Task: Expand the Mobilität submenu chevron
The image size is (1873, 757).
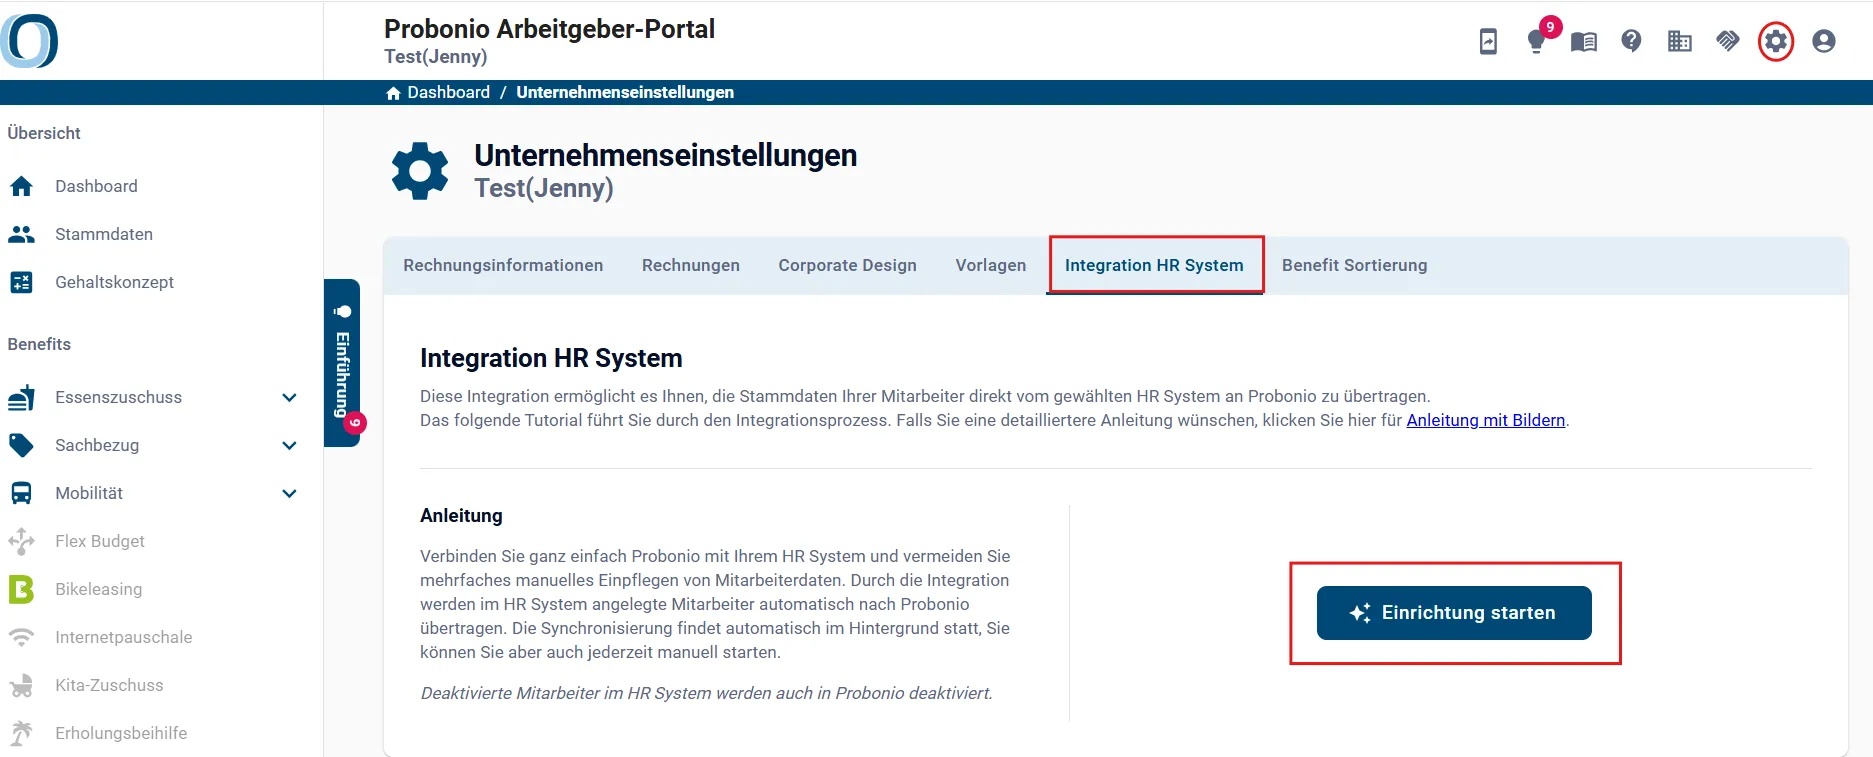Action: 289,493
